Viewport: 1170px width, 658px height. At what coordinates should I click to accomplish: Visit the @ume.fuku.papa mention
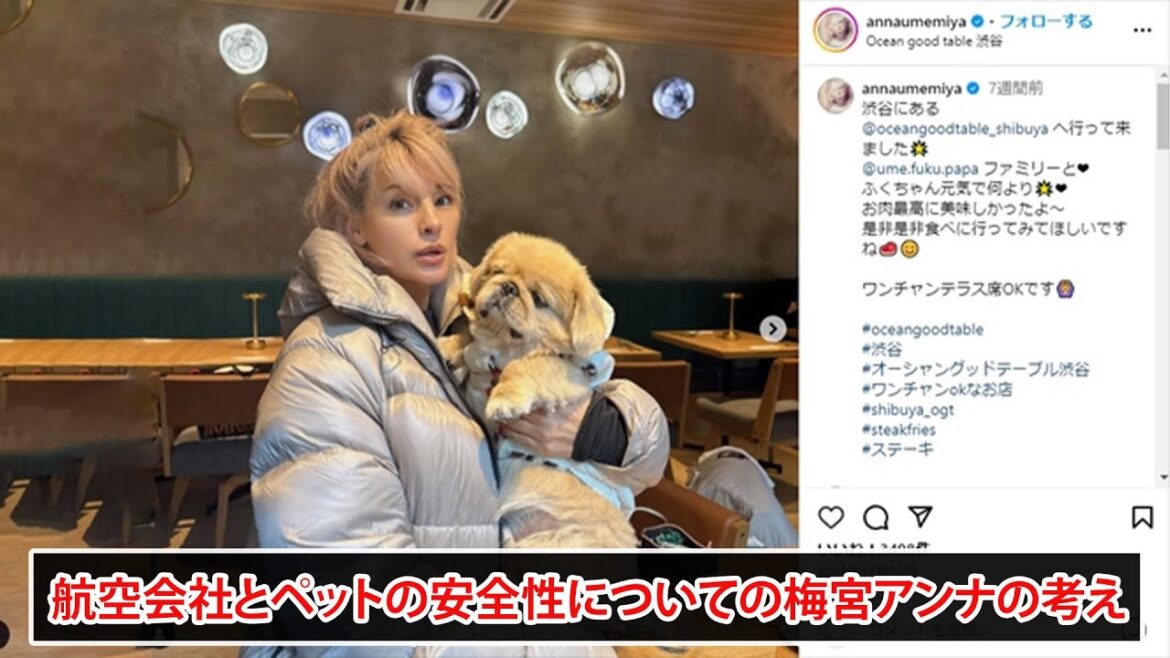pyautogui.click(x=920, y=169)
